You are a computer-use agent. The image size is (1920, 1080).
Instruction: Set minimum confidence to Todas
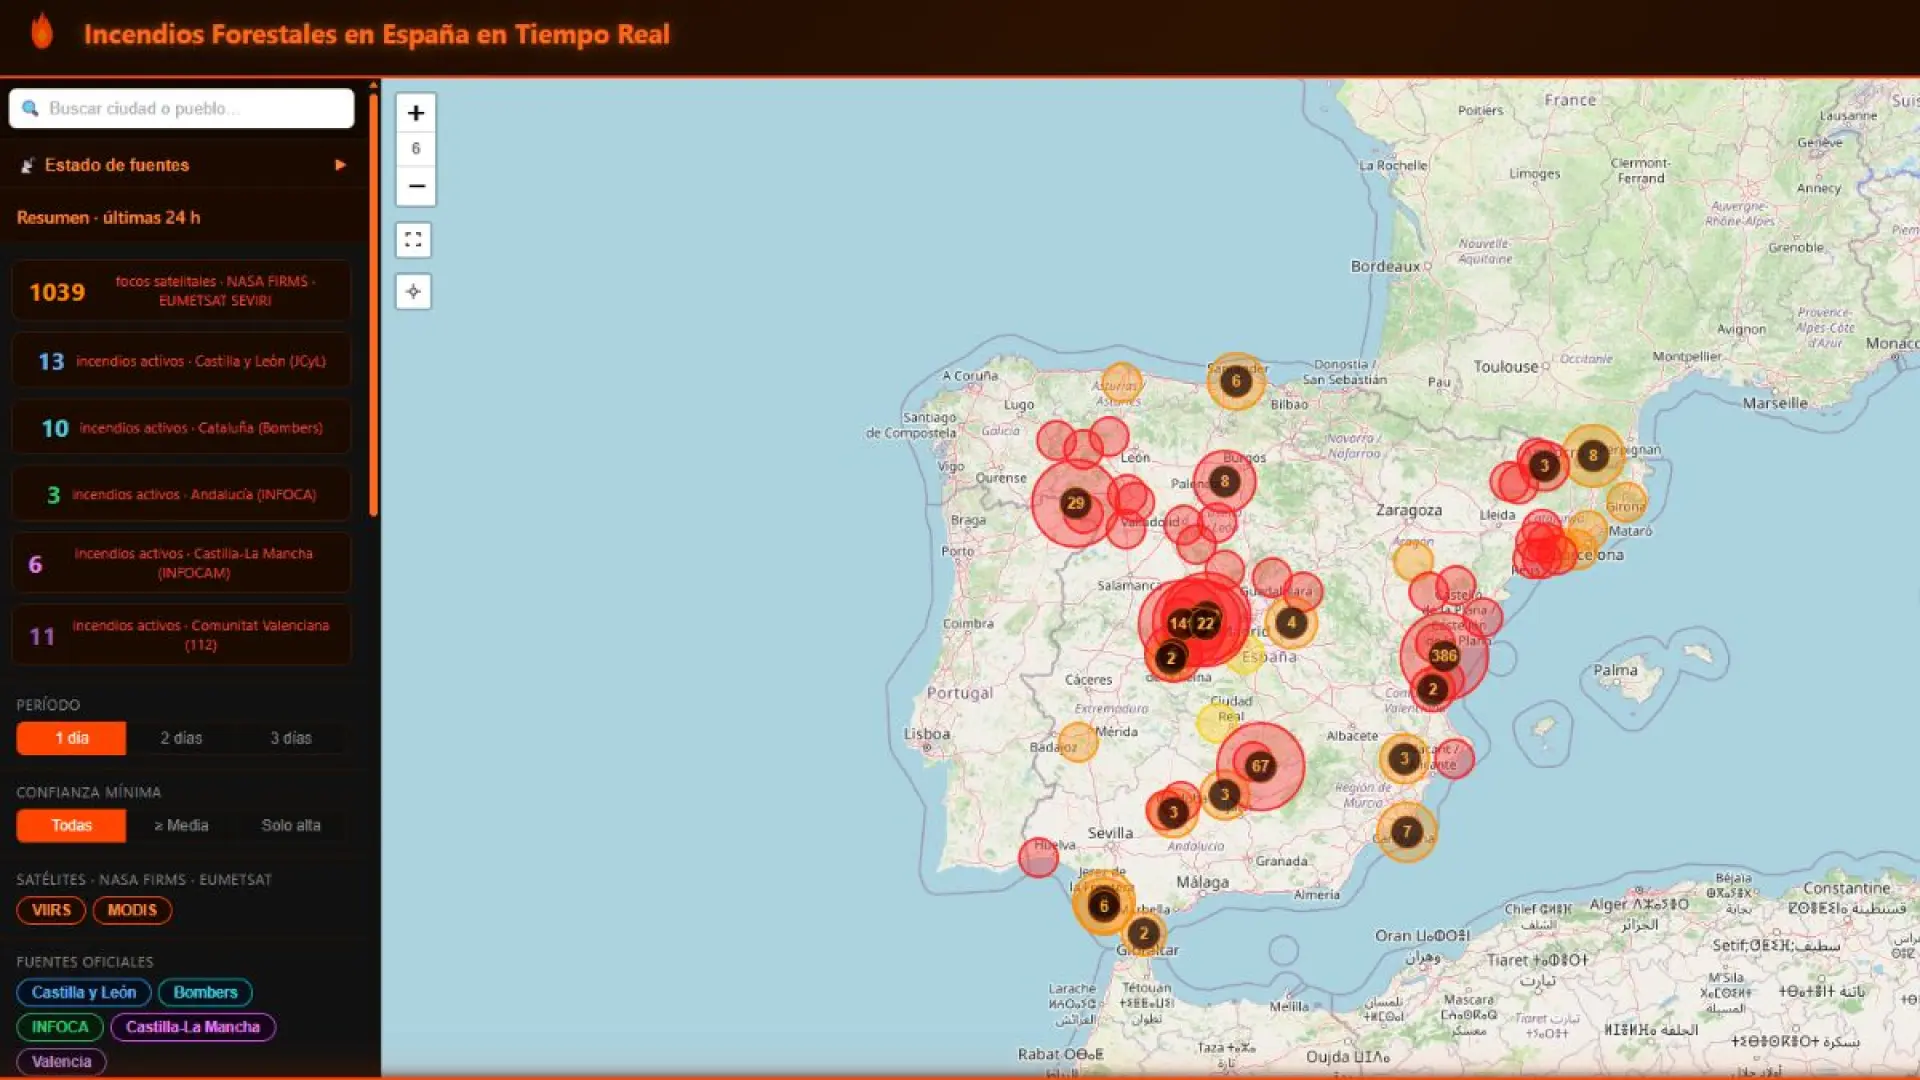pyautogui.click(x=71, y=825)
